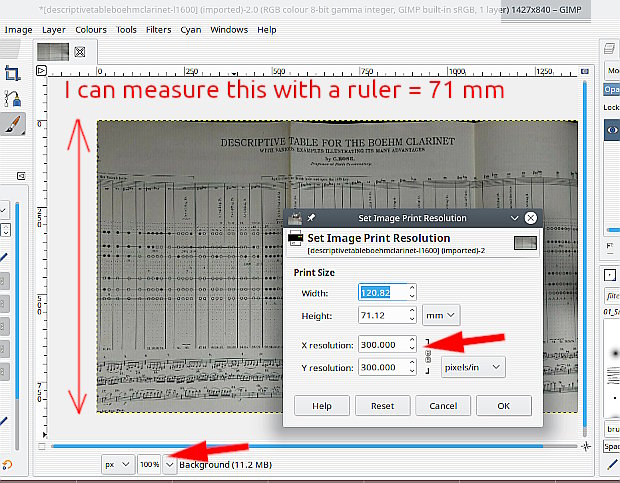Pin the Set Image Print Resolution dialog
This screenshot has width=620, height=483.
pos(311,217)
